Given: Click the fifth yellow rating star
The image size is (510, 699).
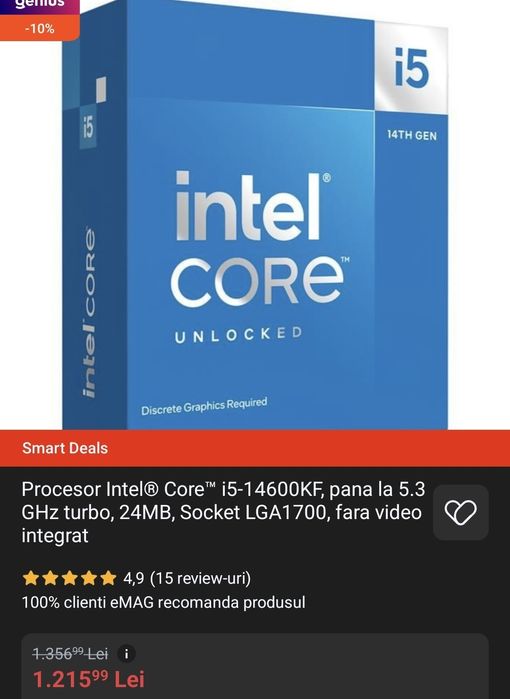Looking at the screenshot, I should [x=108, y=578].
